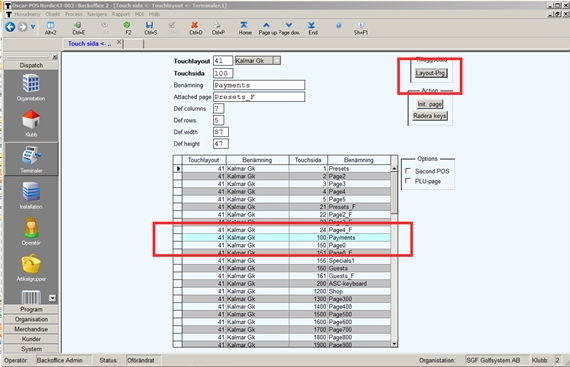The width and height of the screenshot is (570, 367).
Task: Focus the Benämning field containing Payments
Action: click(x=259, y=85)
